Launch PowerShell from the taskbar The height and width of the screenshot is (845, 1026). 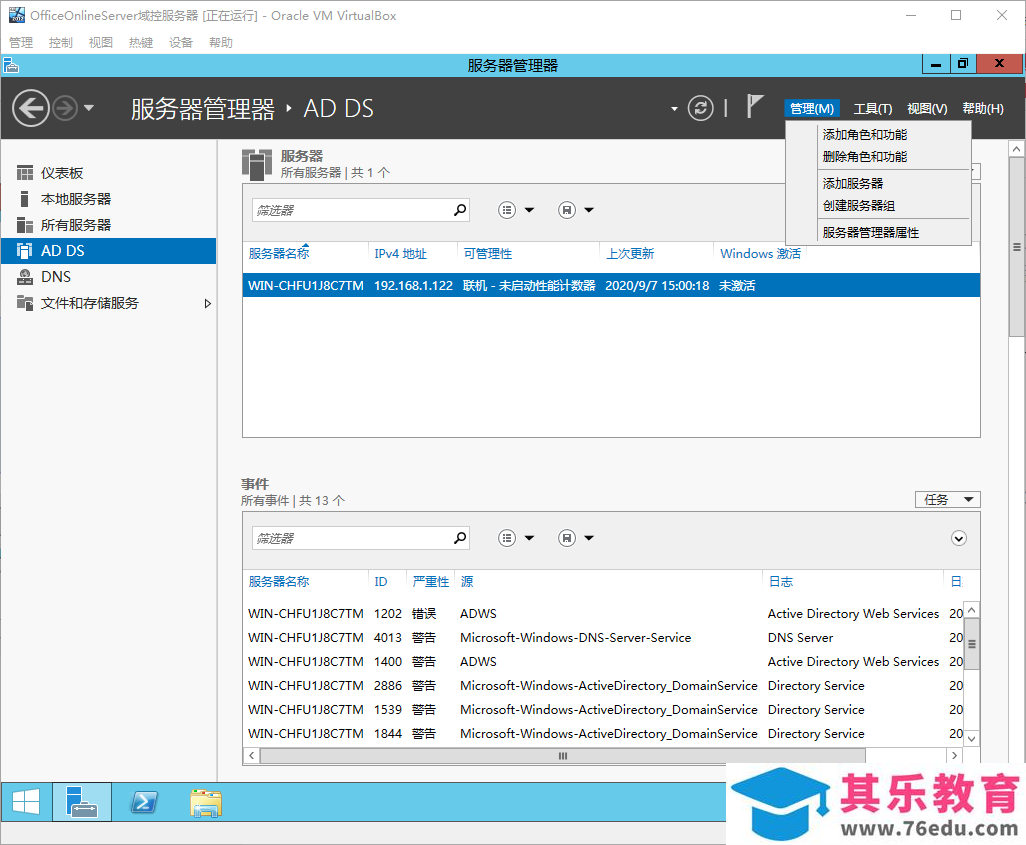pos(144,802)
